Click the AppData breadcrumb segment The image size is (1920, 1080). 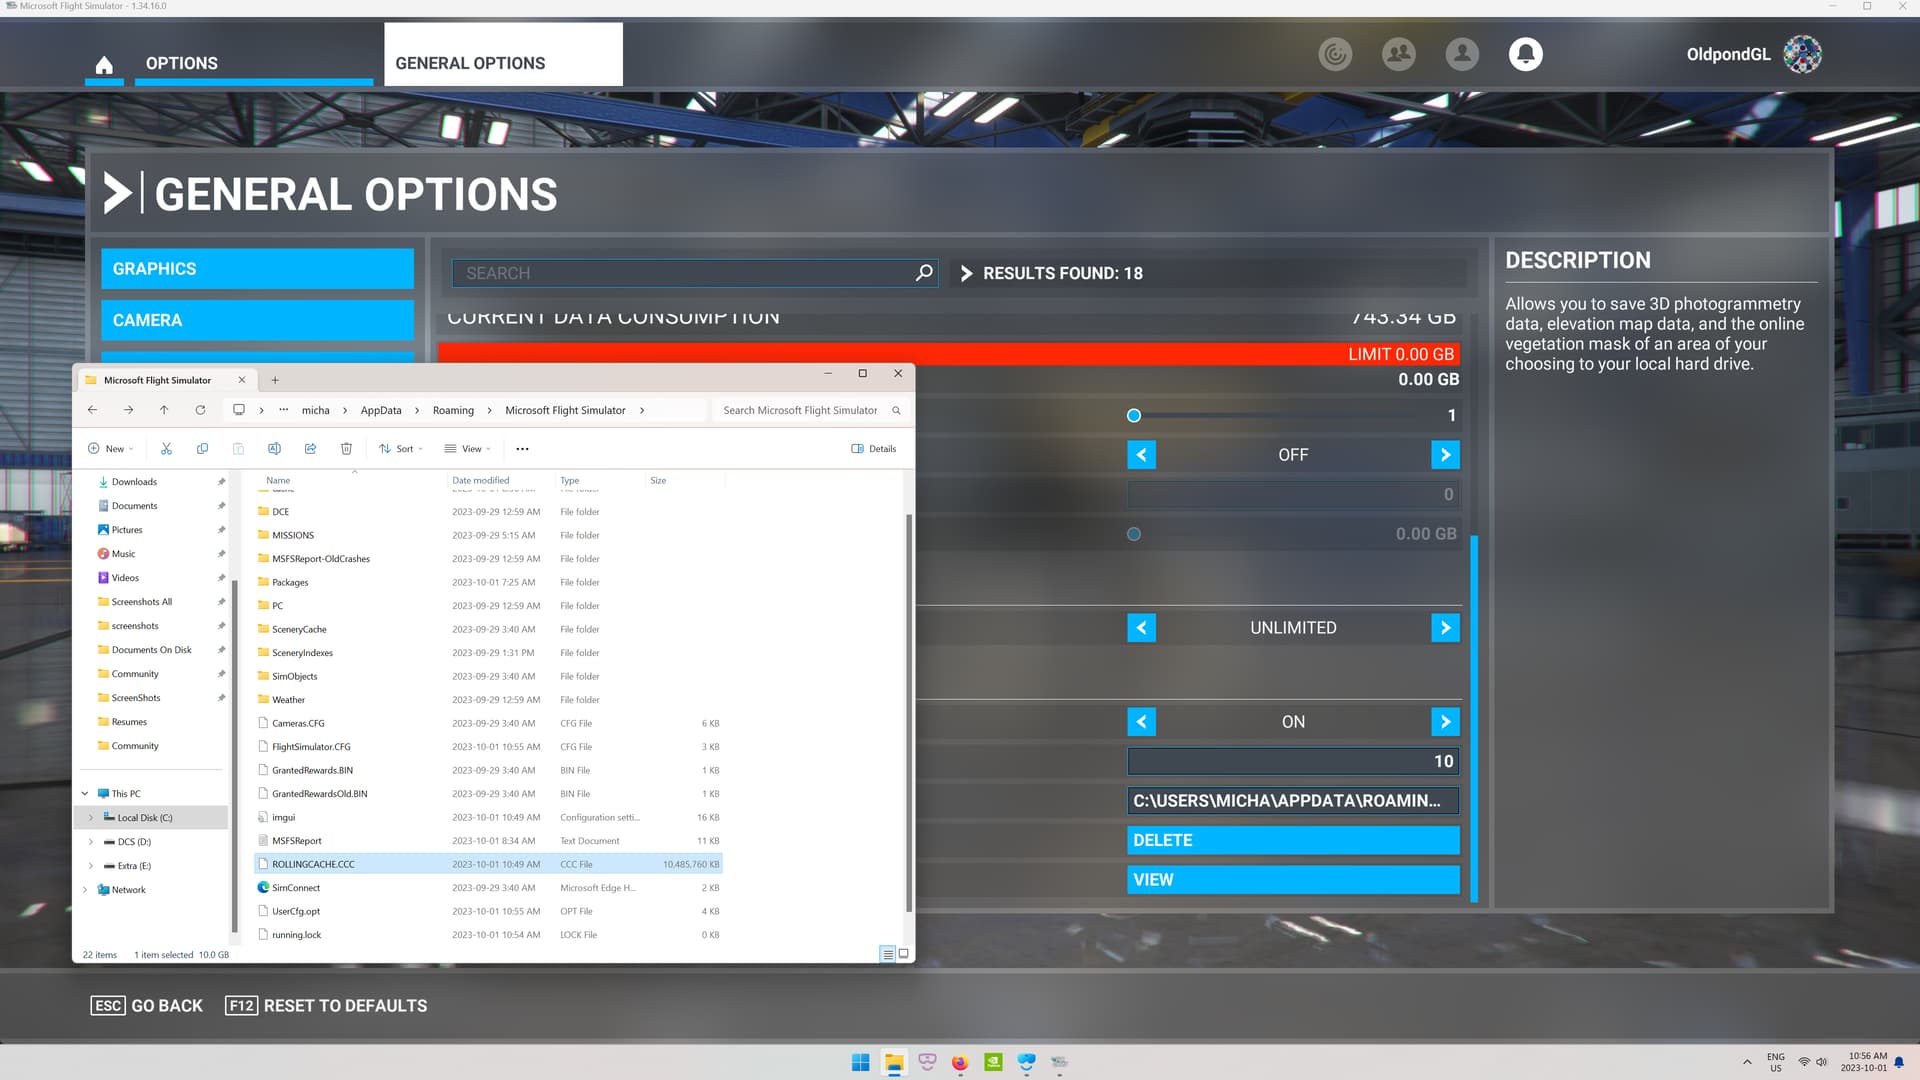[381, 410]
